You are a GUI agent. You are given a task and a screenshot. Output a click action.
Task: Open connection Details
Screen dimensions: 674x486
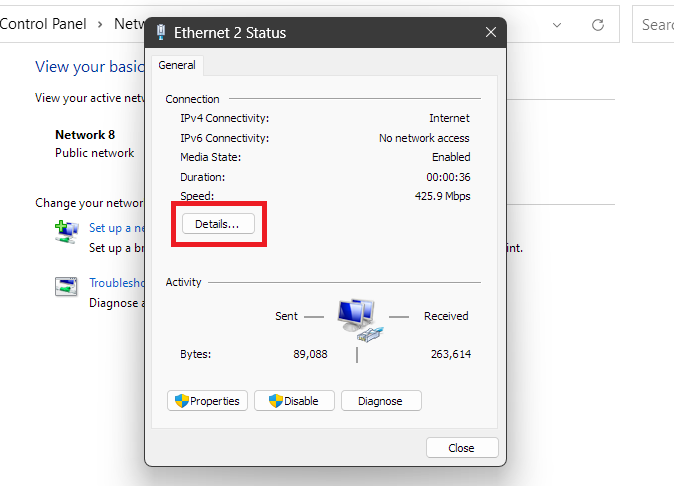[217, 224]
